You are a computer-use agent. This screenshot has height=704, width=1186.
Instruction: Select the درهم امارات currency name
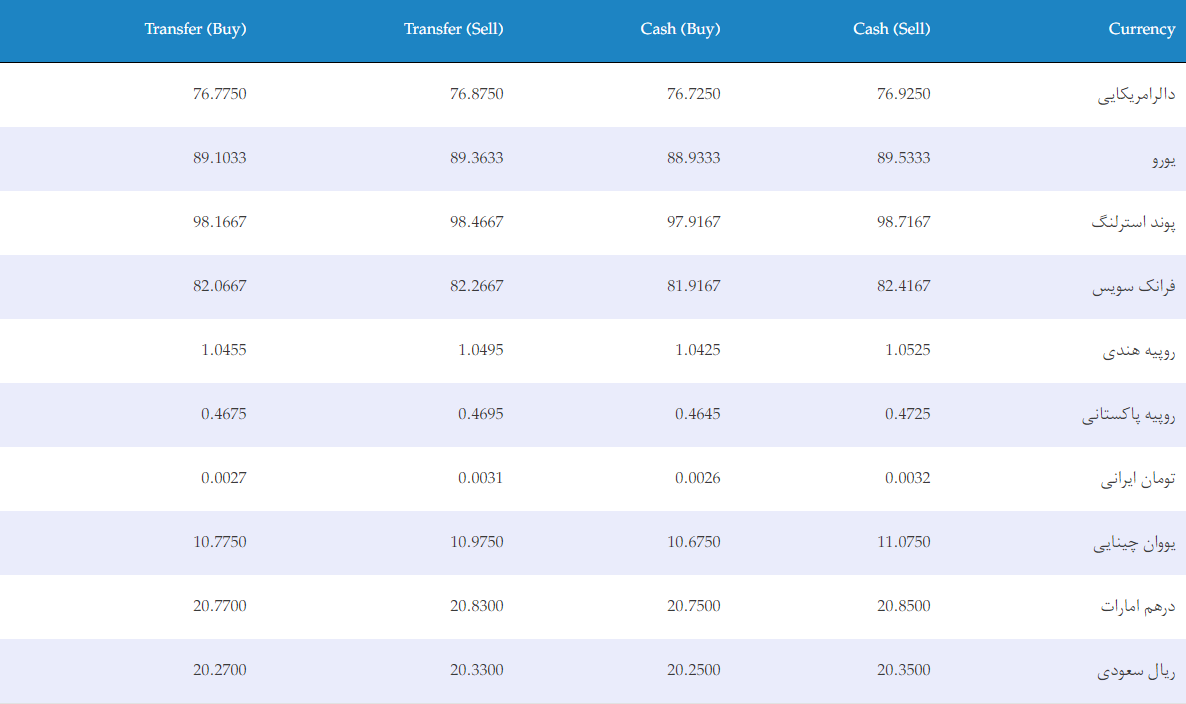(x=1138, y=606)
